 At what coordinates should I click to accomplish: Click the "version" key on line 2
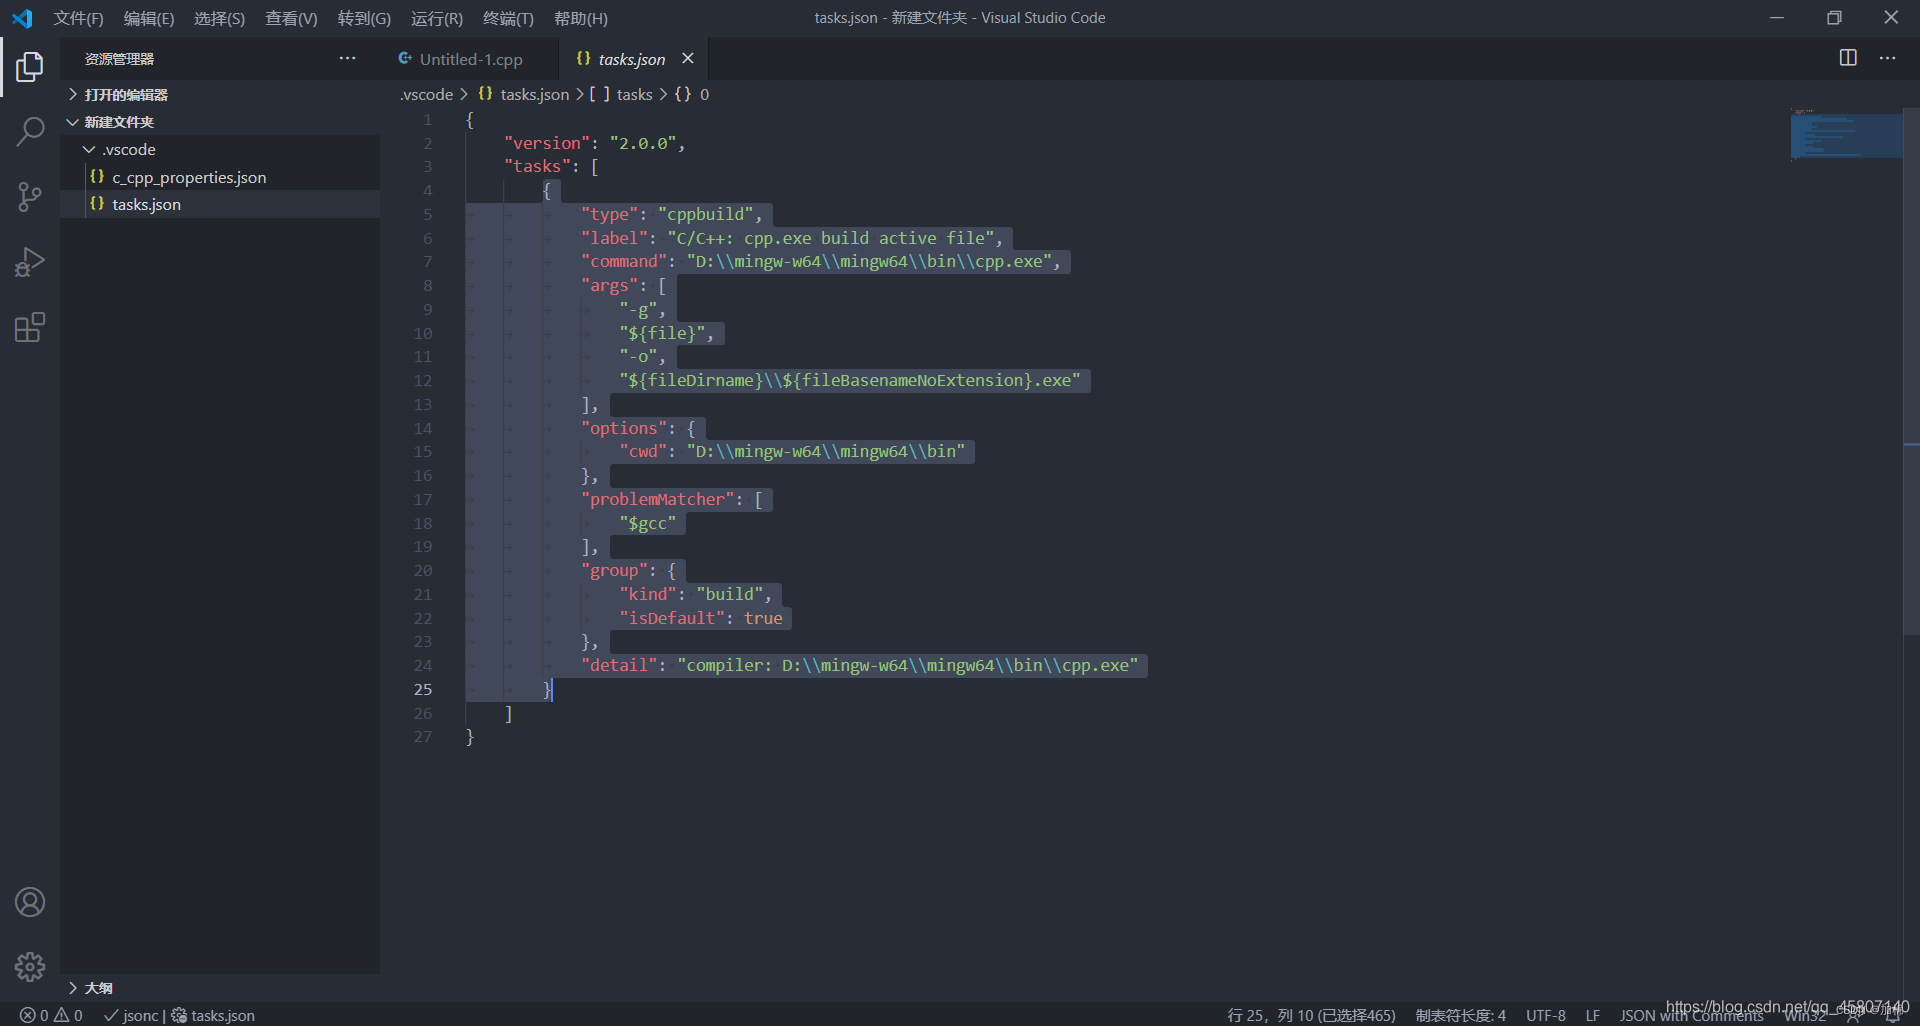pyautogui.click(x=547, y=143)
